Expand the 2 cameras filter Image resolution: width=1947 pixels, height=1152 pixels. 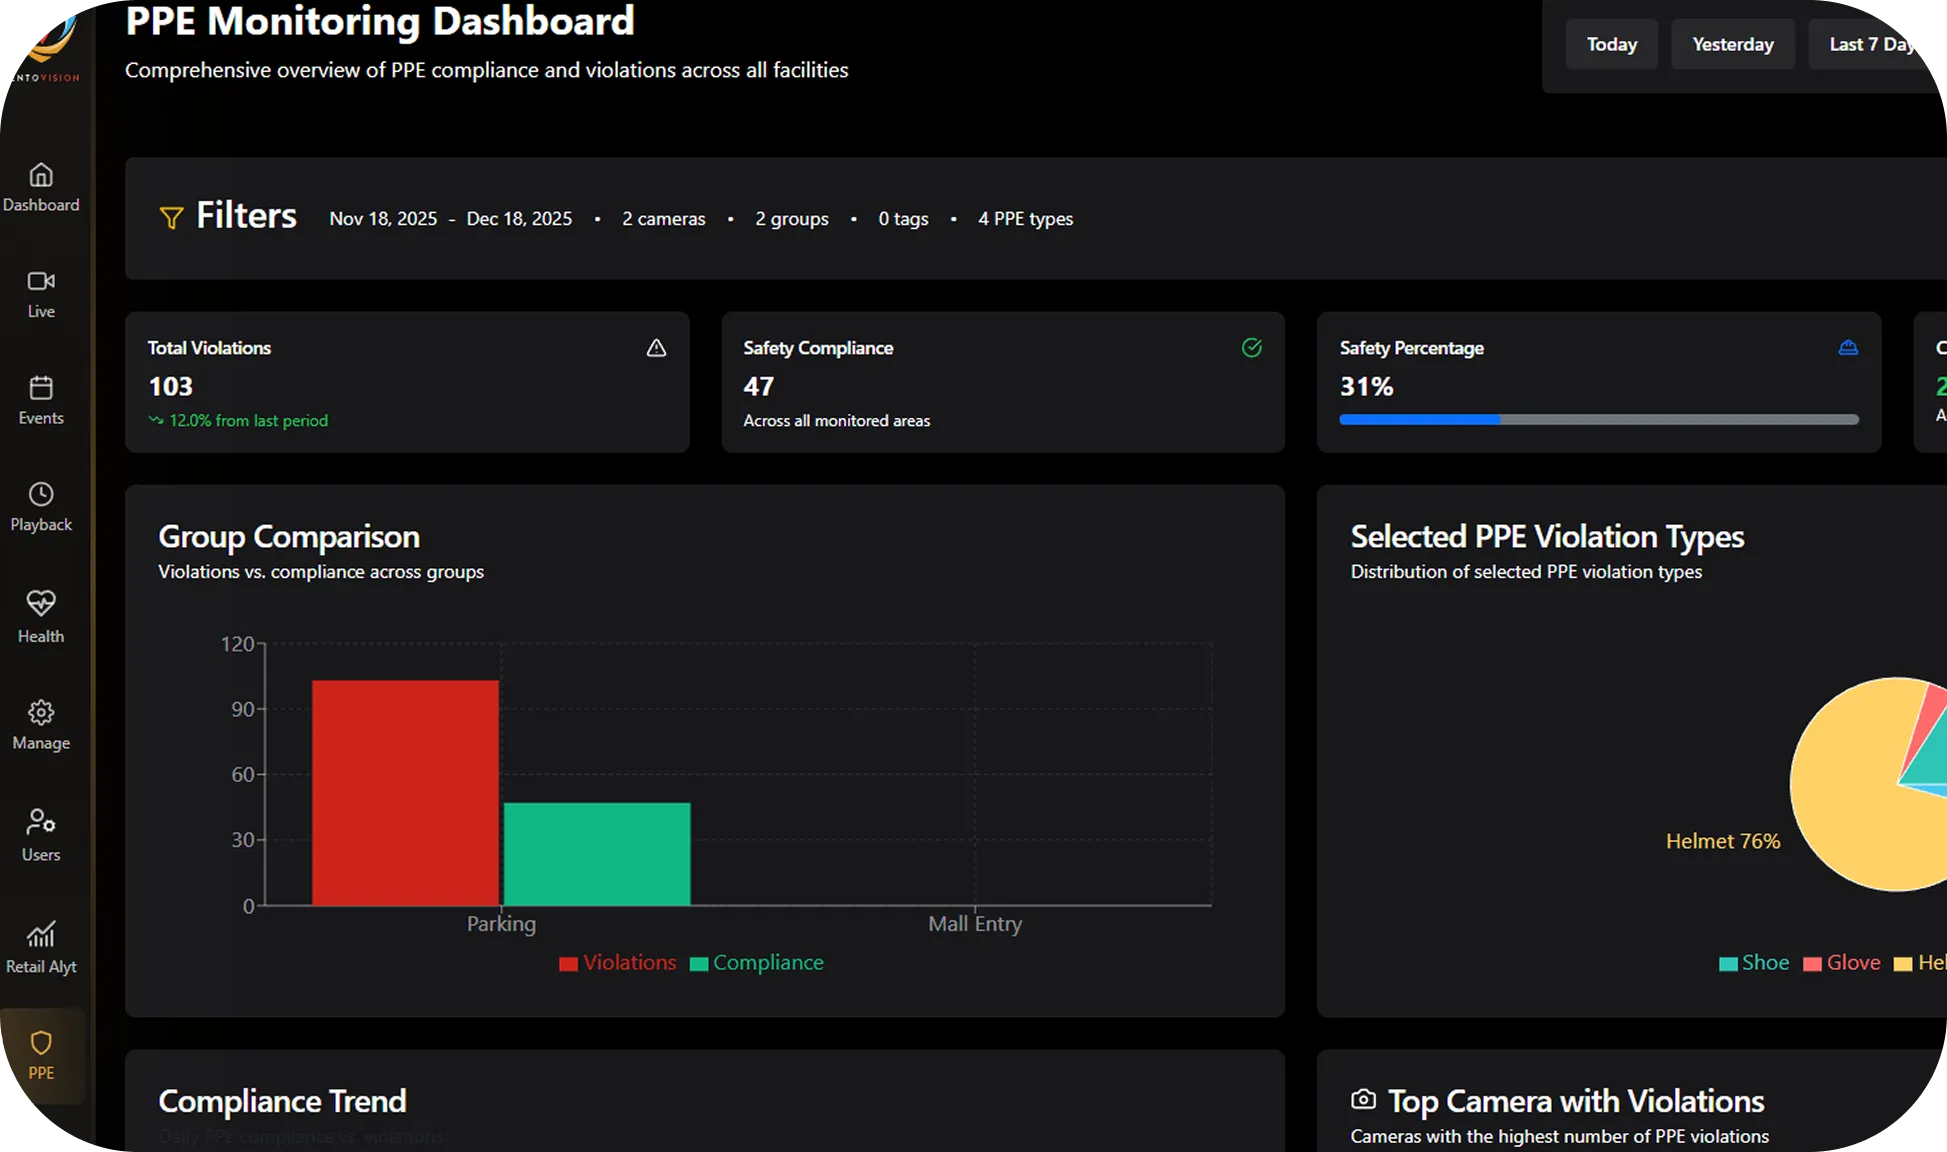click(663, 218)
